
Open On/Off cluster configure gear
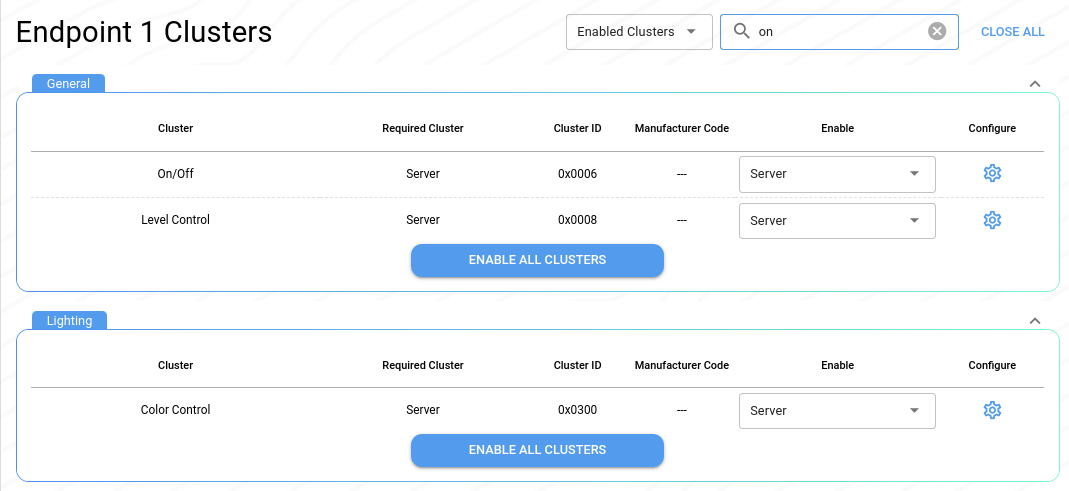[992, 174]
